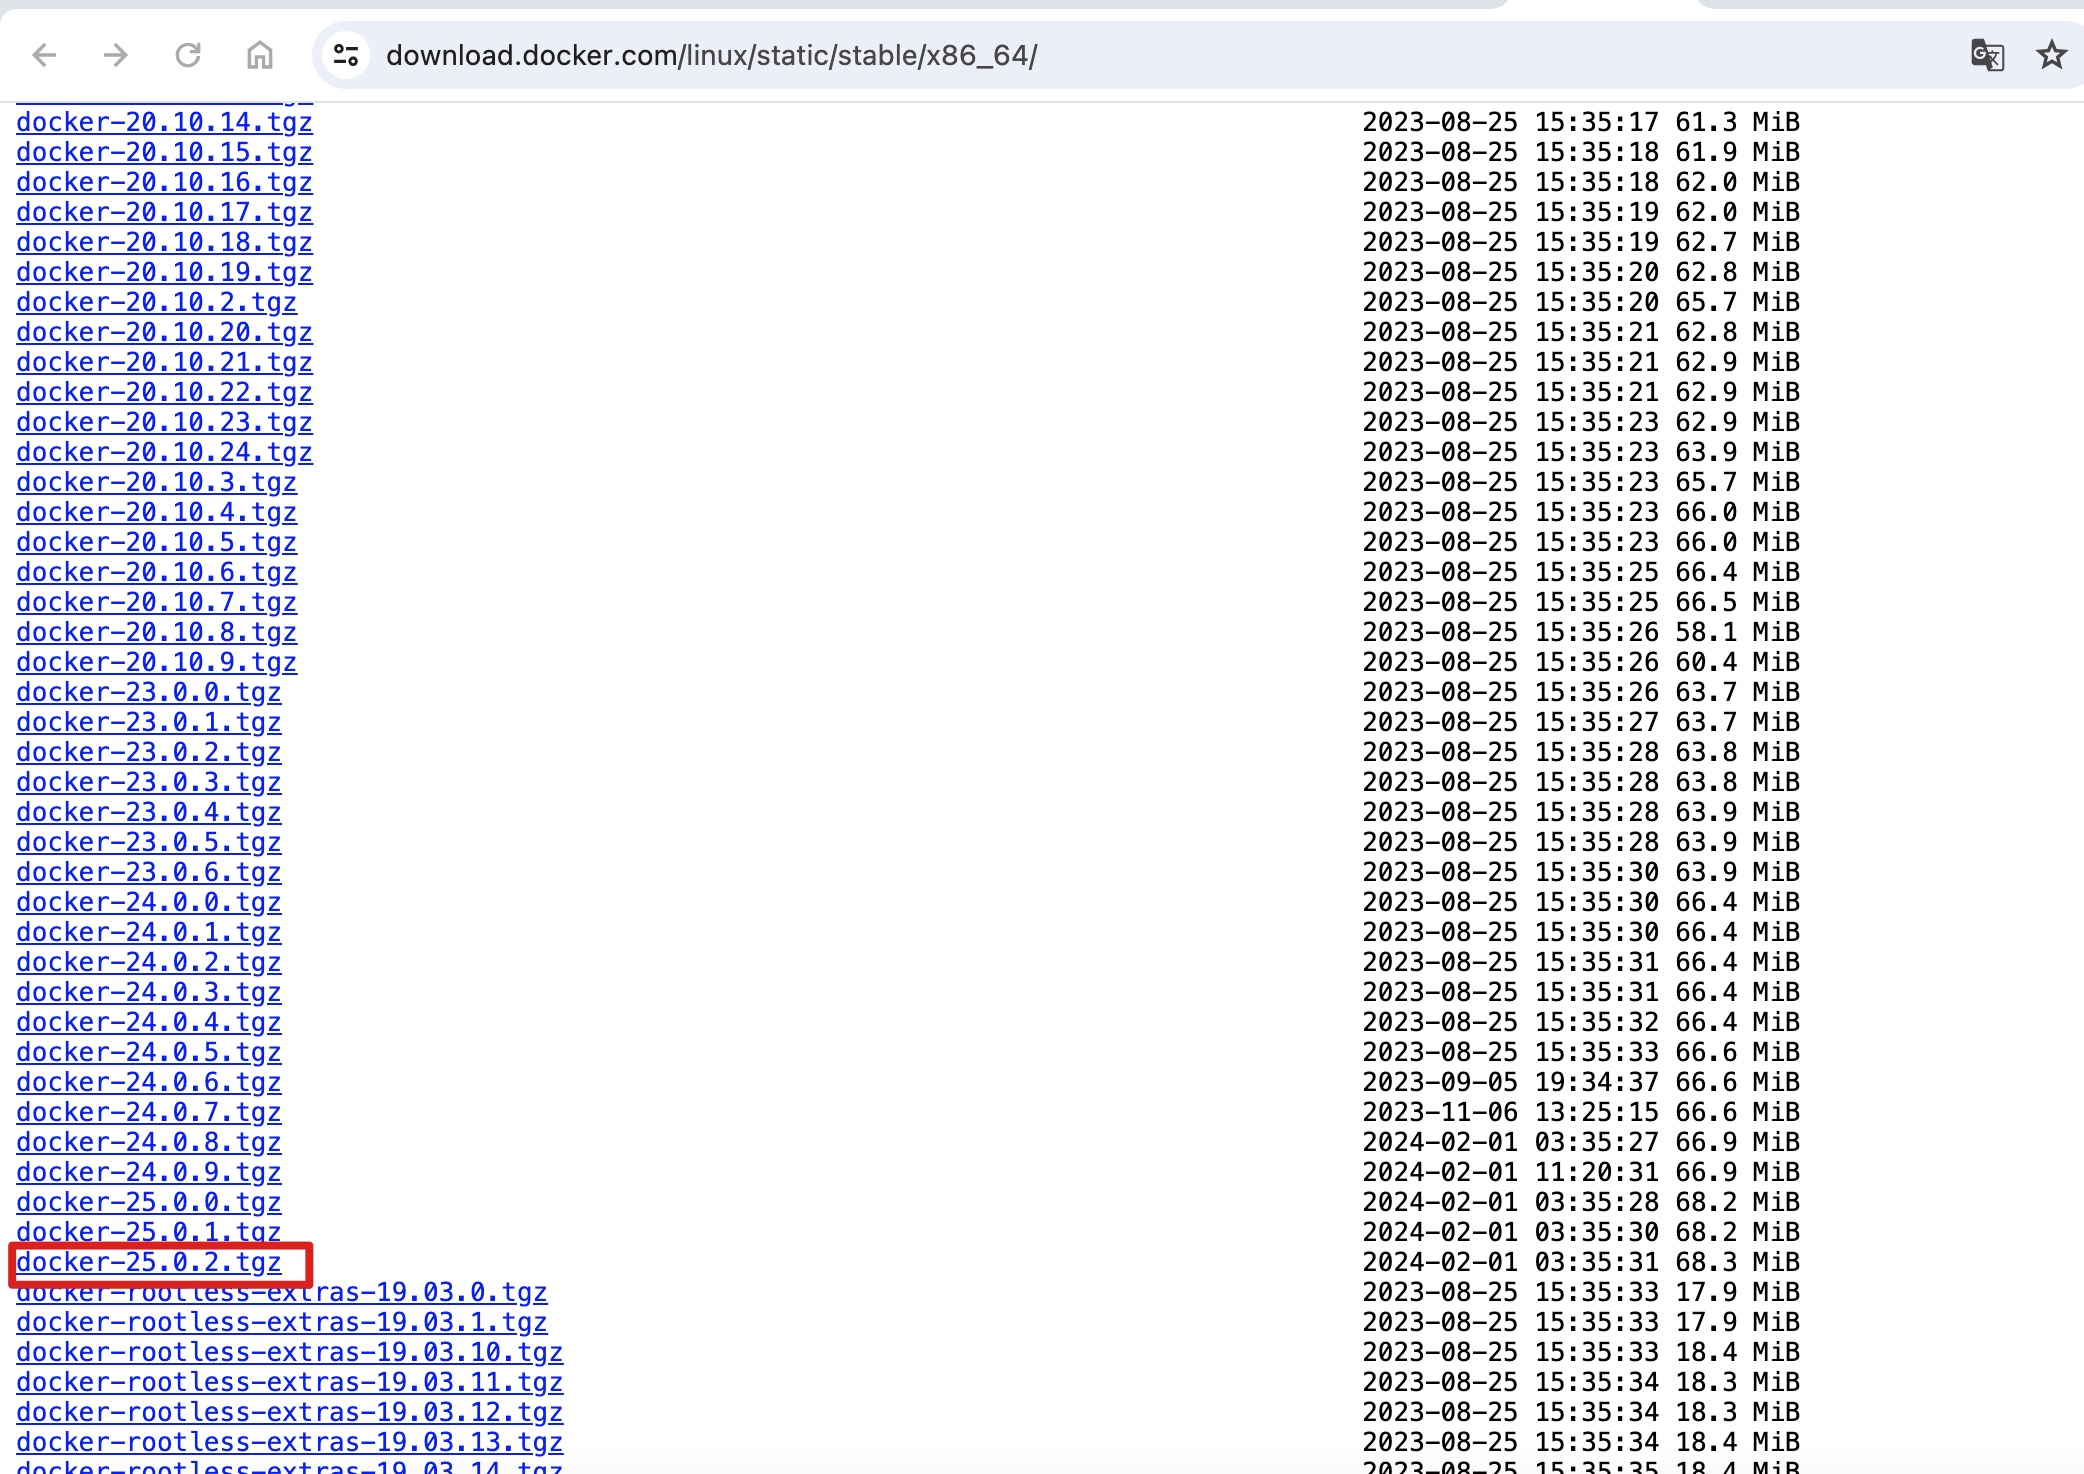Screen dimensions: 2084x1474
Task: Bookmark this page with star icon
Action: pyautogui.click(x=2051, y=55)
